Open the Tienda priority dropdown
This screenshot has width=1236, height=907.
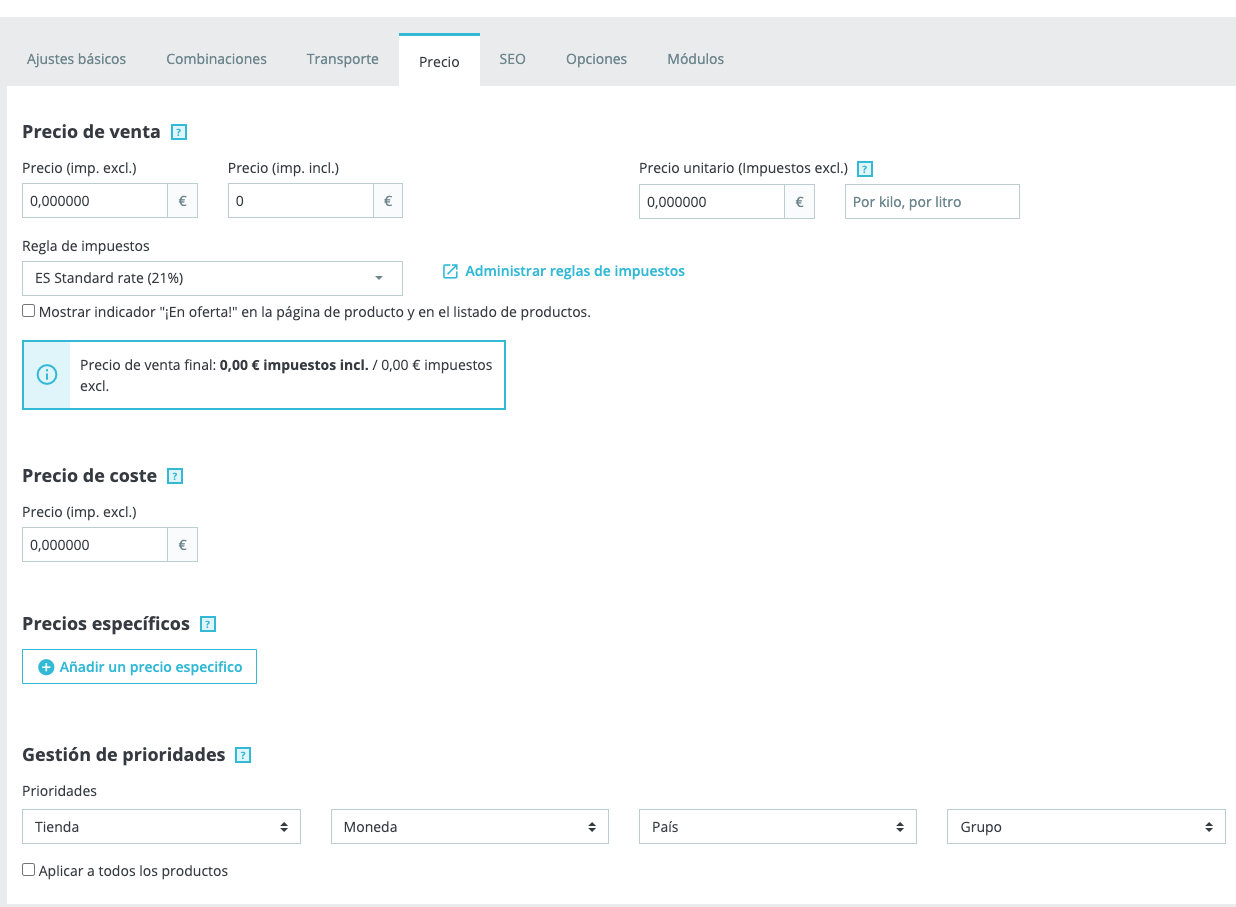161,827
